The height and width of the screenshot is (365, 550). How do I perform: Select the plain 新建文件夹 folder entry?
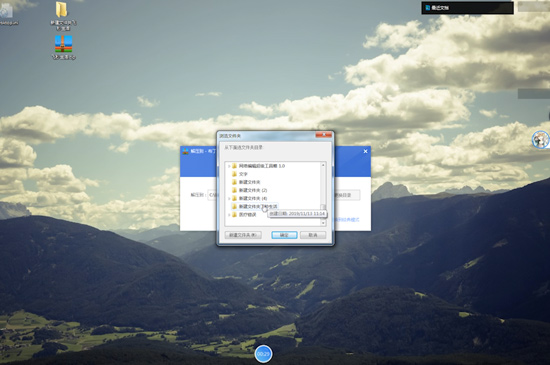[x=249, y=182]
